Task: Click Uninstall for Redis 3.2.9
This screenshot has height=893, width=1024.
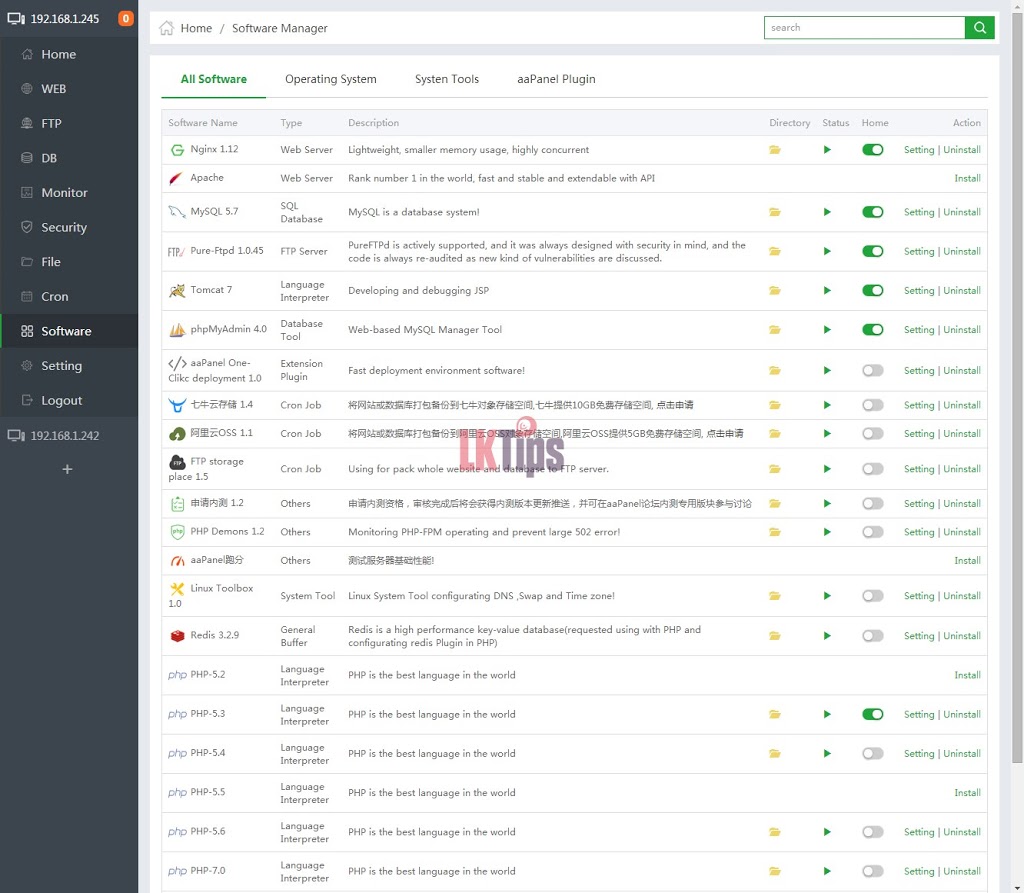Action: (962, 636)
